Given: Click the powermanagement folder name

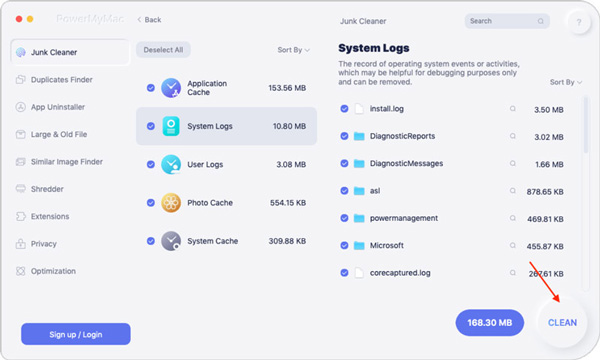Looking at the screenshot, I should point(404,218).
